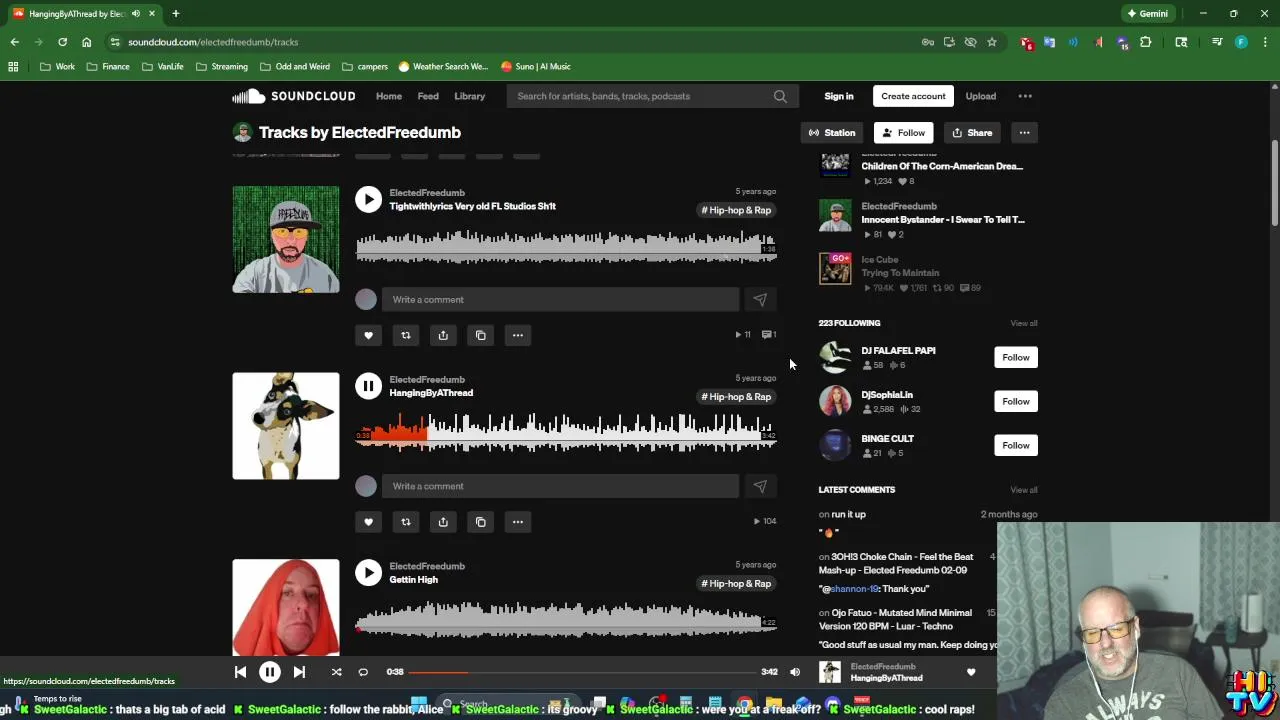Bookmark page with star icon
This screenshot has height=720, width=1280.
[x=992, y=42]
